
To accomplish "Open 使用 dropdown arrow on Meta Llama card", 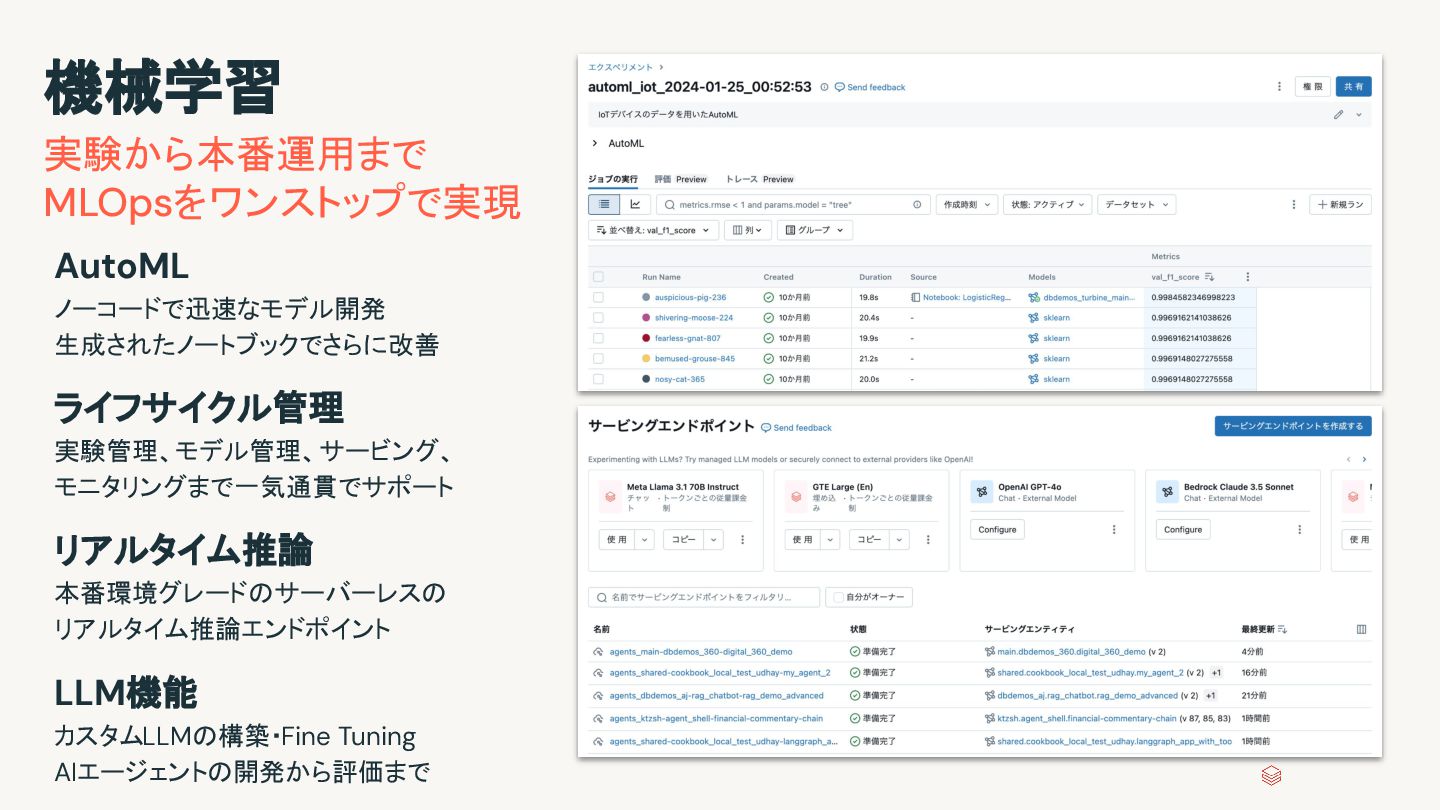I will pos(645,539).
